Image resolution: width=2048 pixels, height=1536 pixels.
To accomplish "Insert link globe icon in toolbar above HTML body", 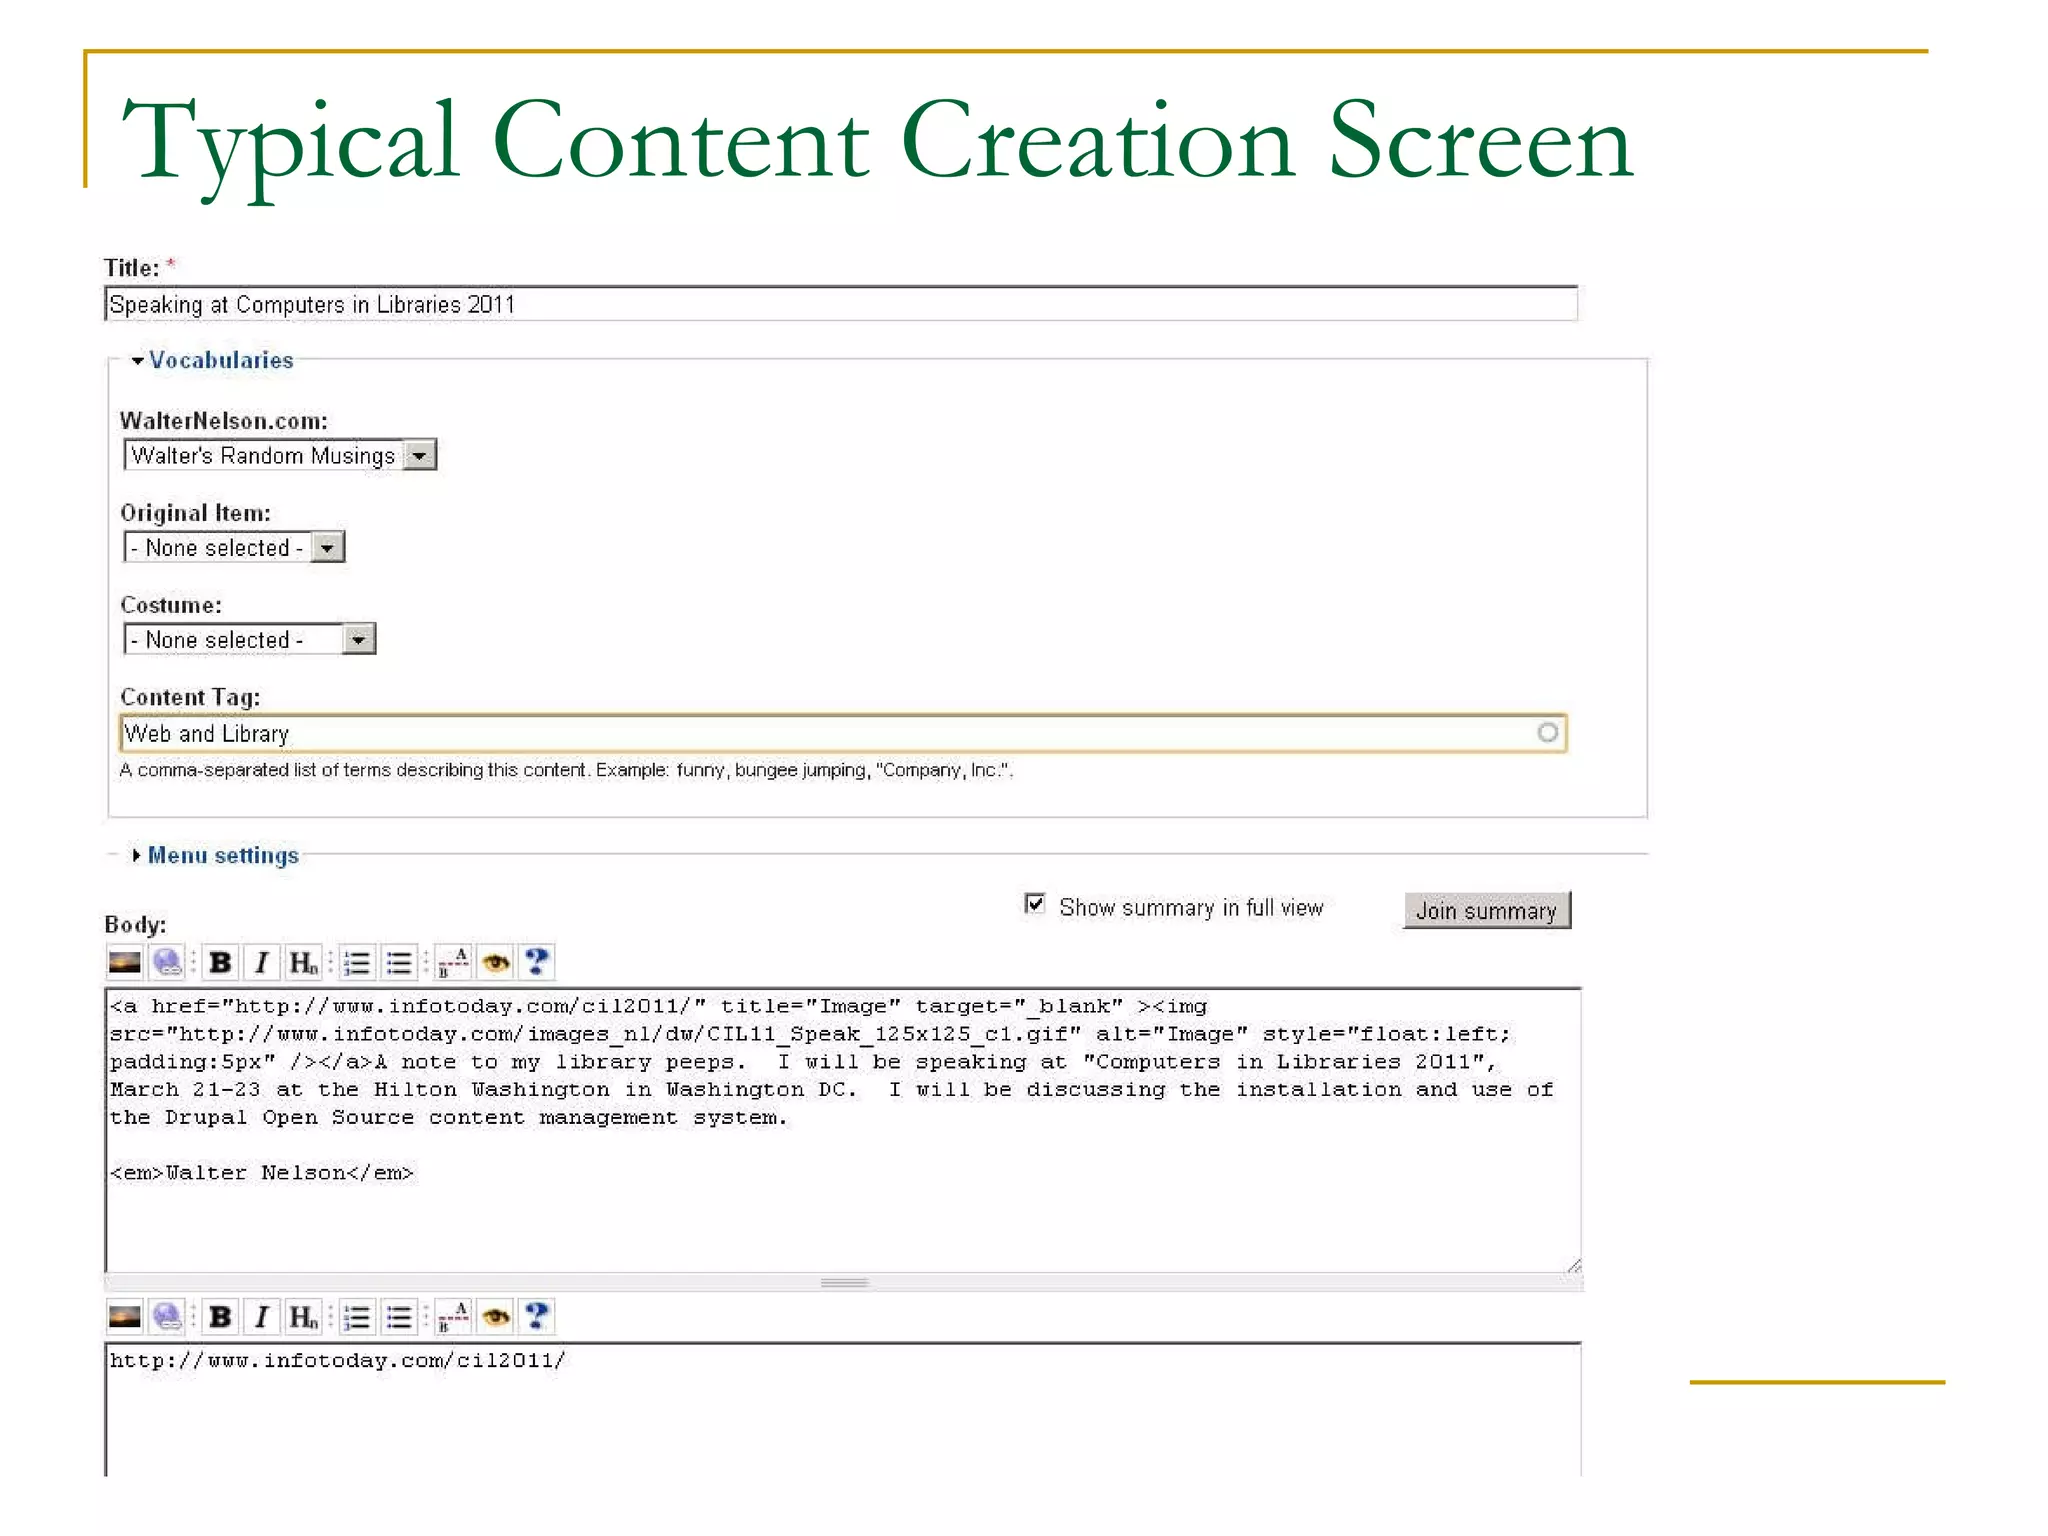I will (x=167, y=962).
